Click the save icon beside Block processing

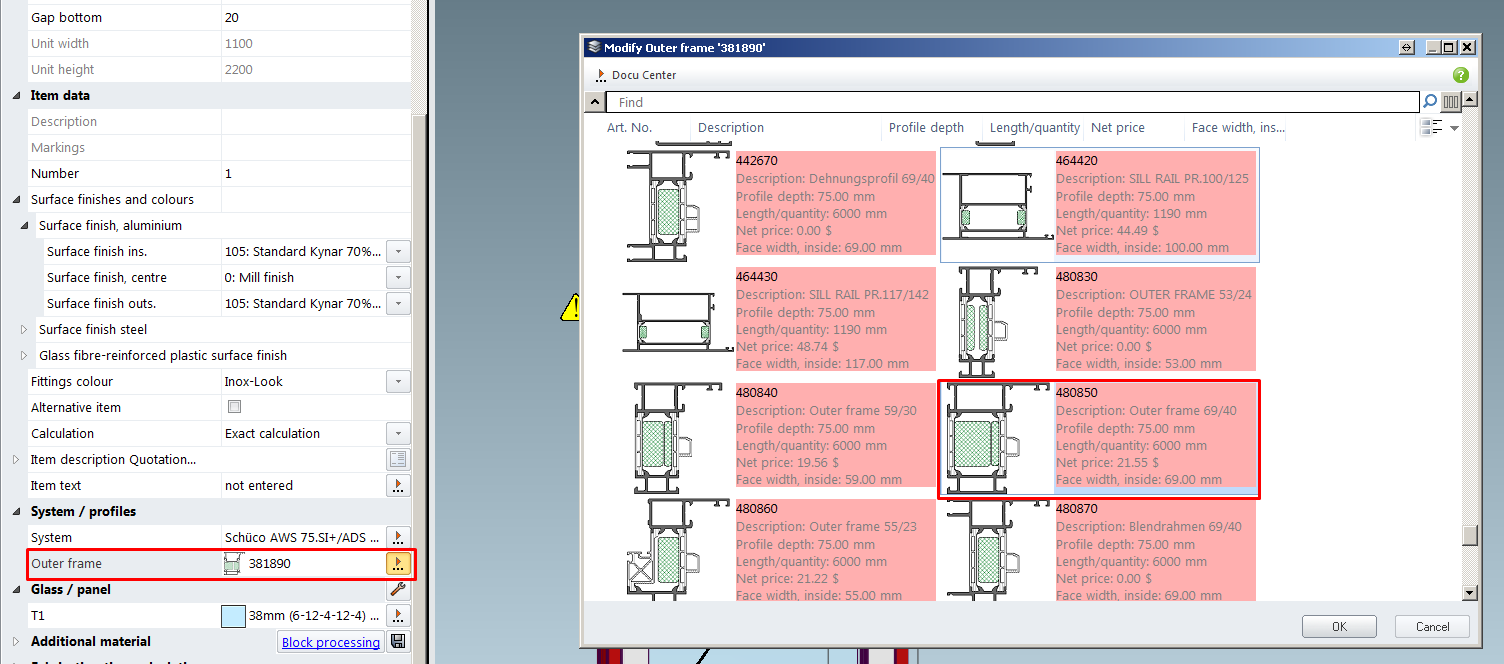tap(398, 642)
